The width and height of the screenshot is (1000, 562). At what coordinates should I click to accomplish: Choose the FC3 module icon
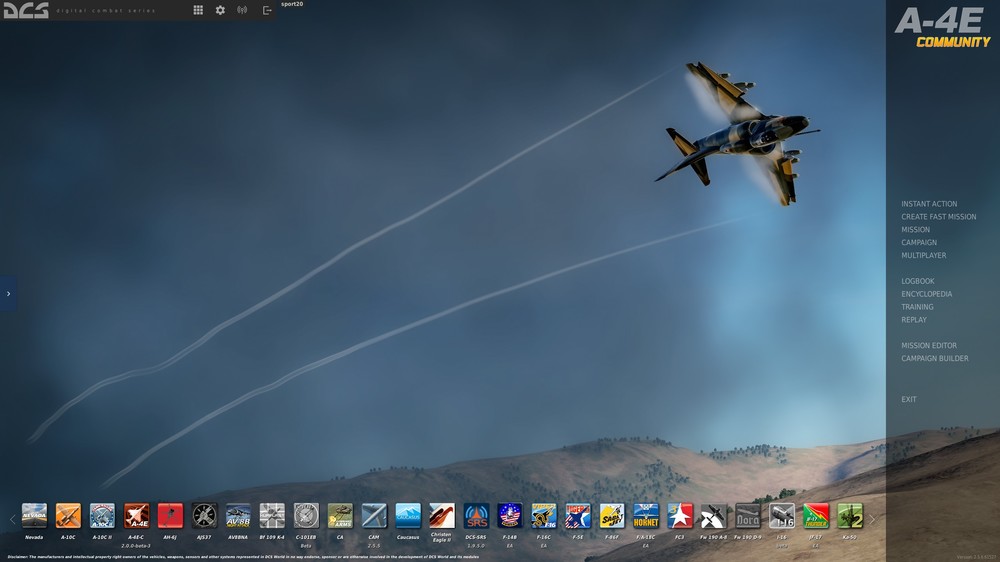(x=680, y=515)
